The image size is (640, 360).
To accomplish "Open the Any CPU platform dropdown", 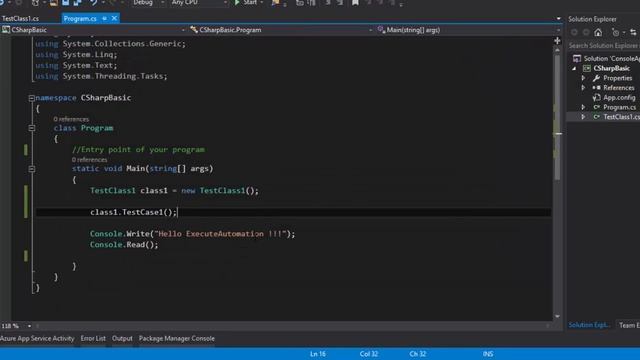I will [x=199, y=2].
